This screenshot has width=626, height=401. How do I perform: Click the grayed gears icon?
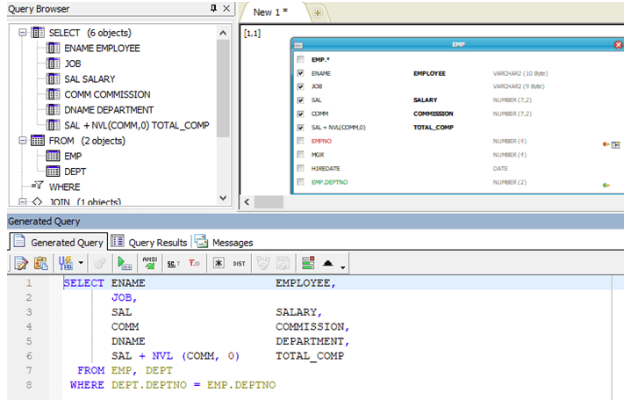point(100,263)
